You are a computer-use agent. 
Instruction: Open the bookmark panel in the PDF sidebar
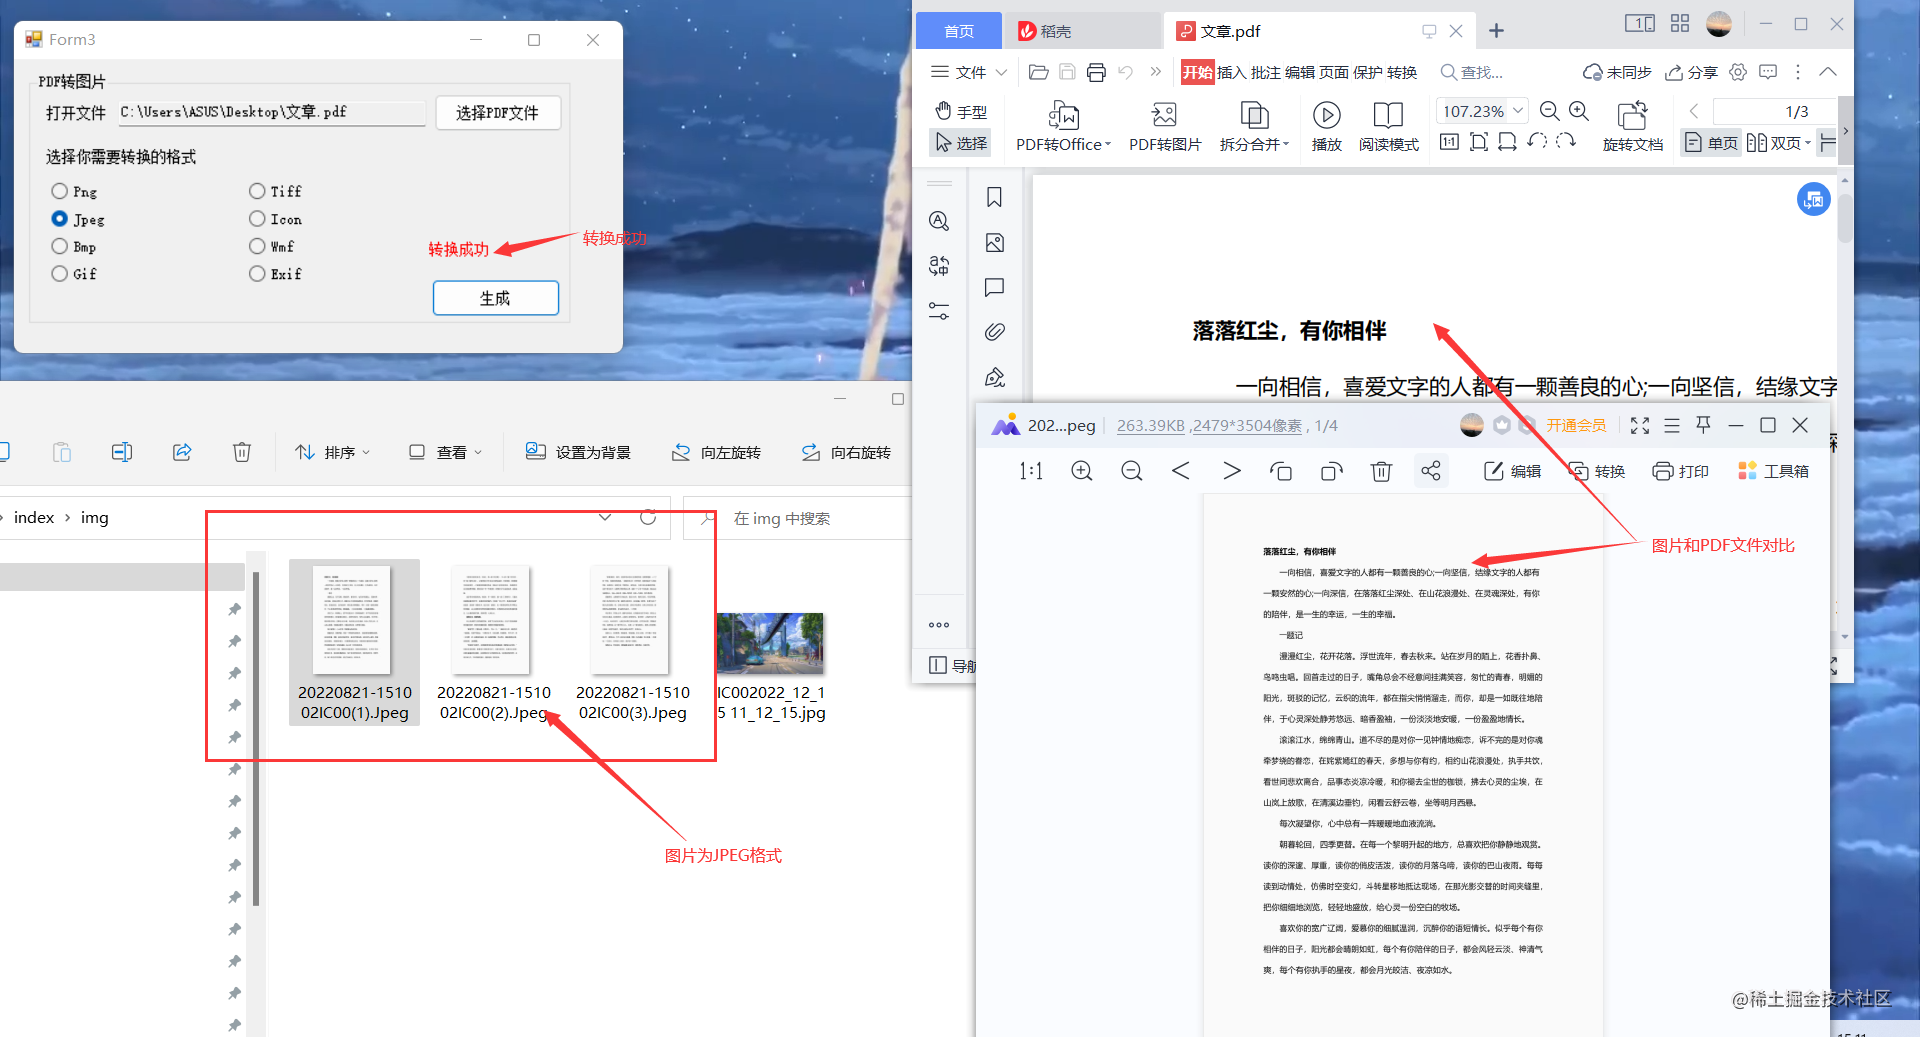point(994,197)
